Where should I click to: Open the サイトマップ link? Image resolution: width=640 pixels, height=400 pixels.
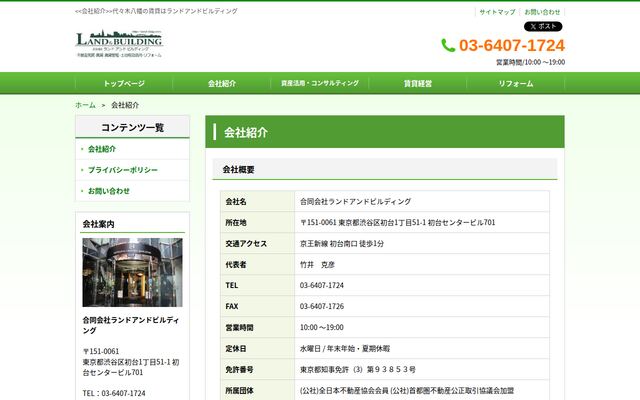pos(497,12)
